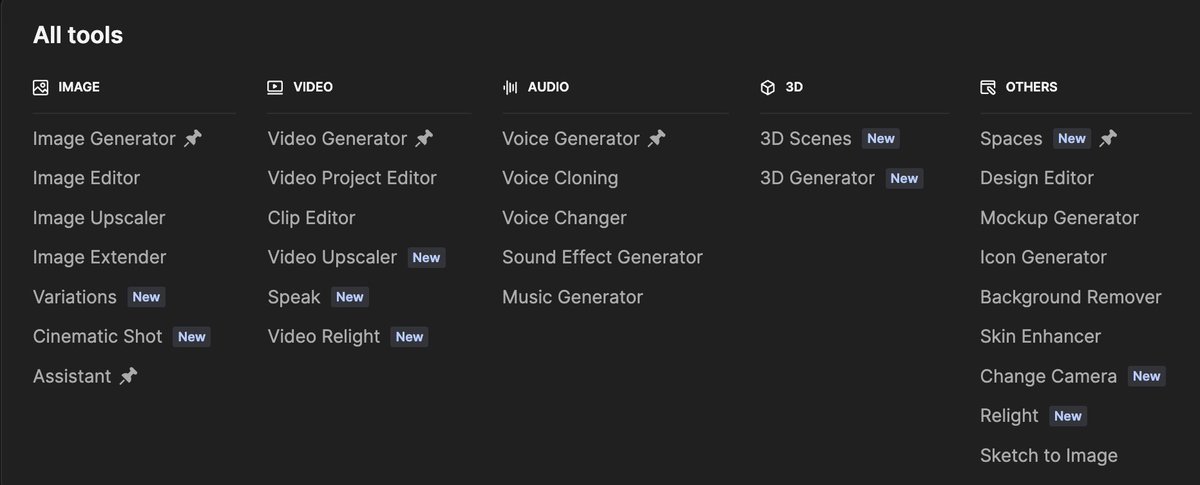Click the 3D category heading
The width and height of the screenshot is (1200, 485).
coord(794,87)
